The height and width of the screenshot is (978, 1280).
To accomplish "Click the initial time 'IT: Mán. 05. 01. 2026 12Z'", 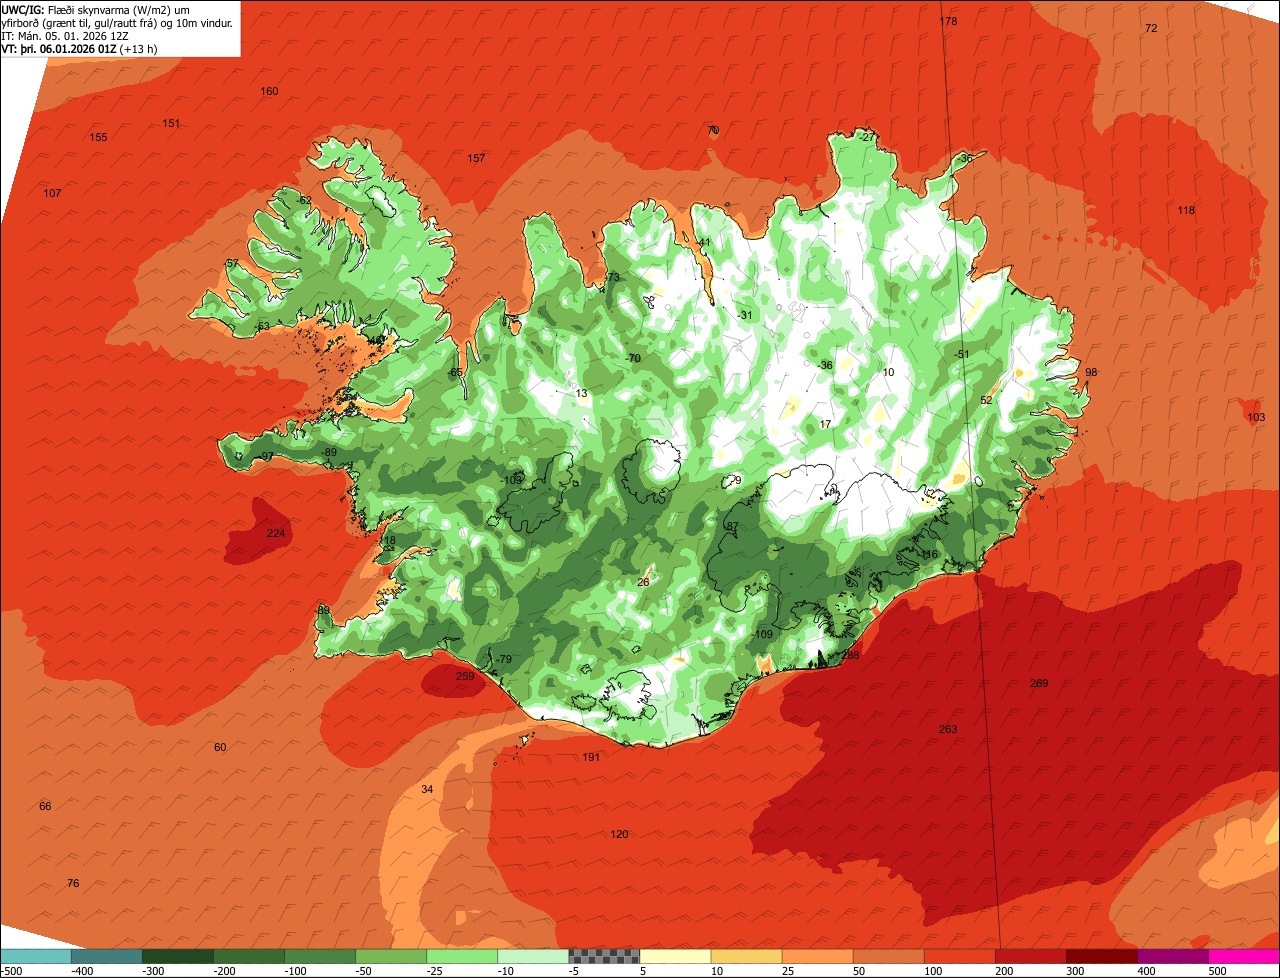I will [66, 36].
